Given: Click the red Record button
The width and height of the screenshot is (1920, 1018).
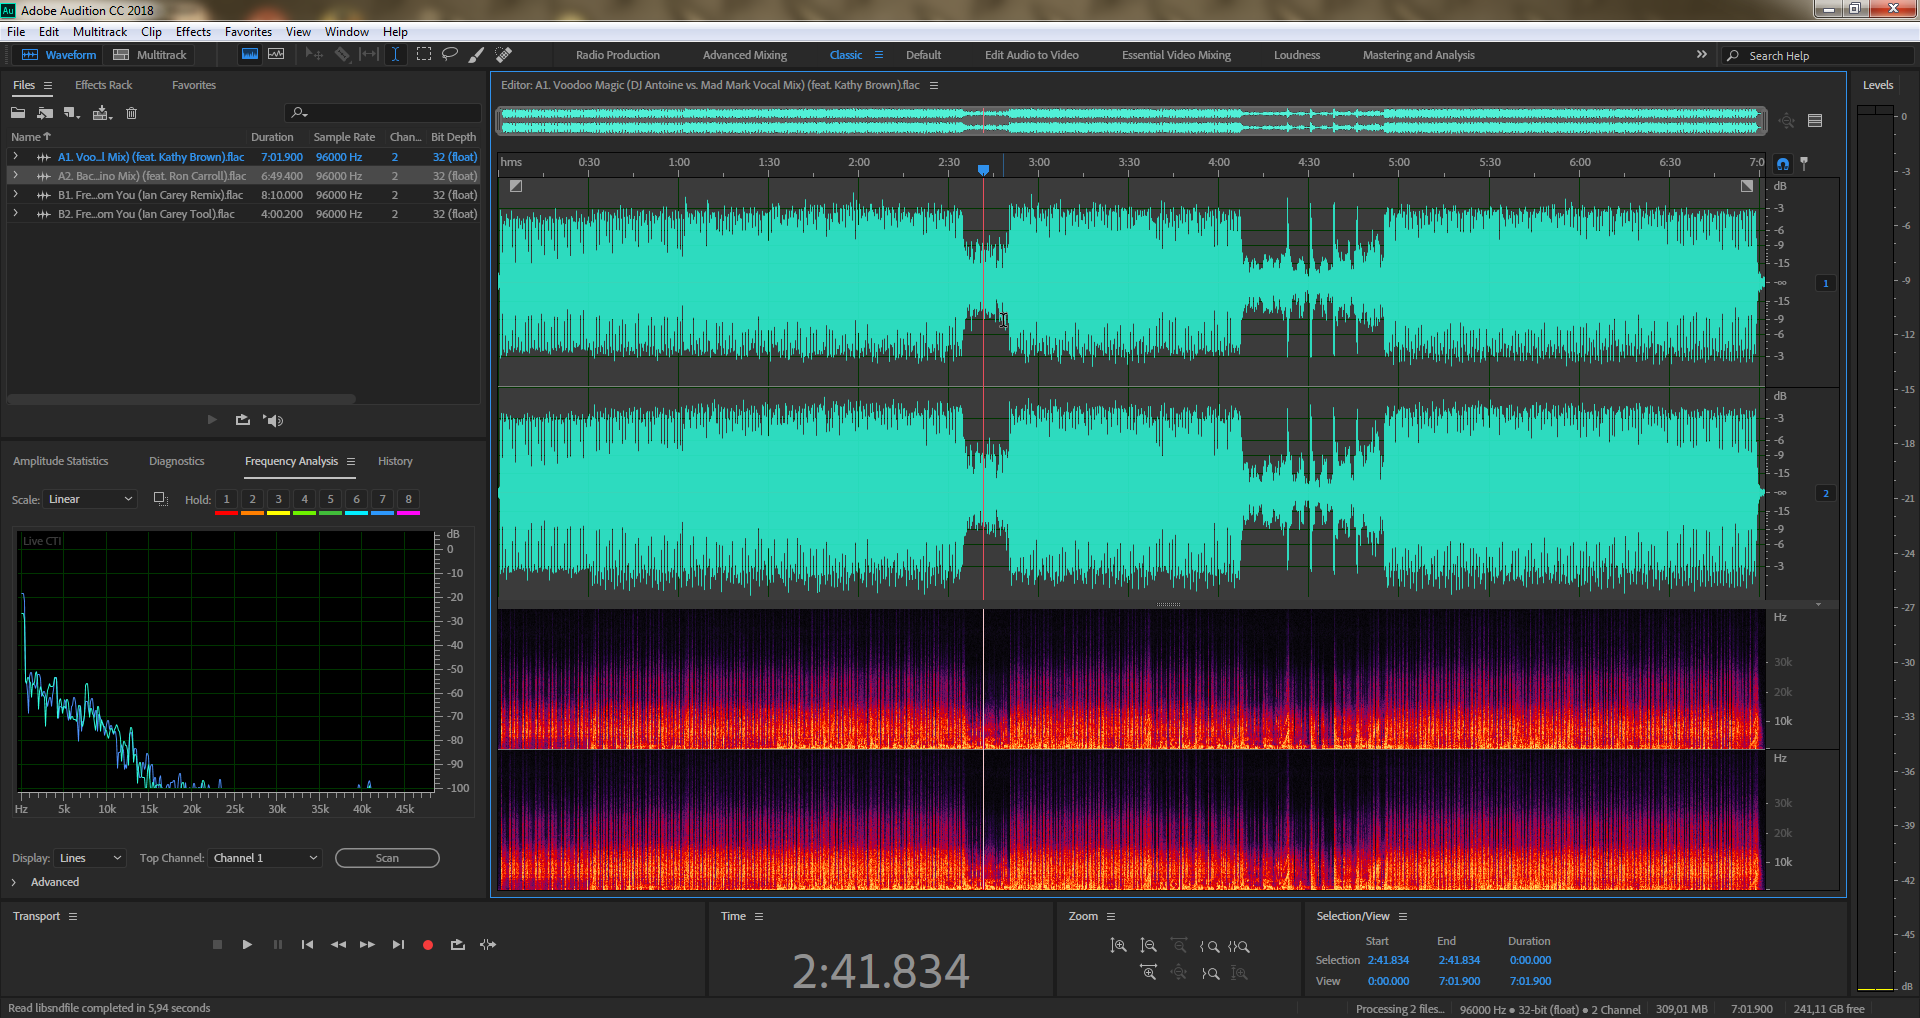Looking at the screenshot, I should pyautogui.click(x=428, y=944).
